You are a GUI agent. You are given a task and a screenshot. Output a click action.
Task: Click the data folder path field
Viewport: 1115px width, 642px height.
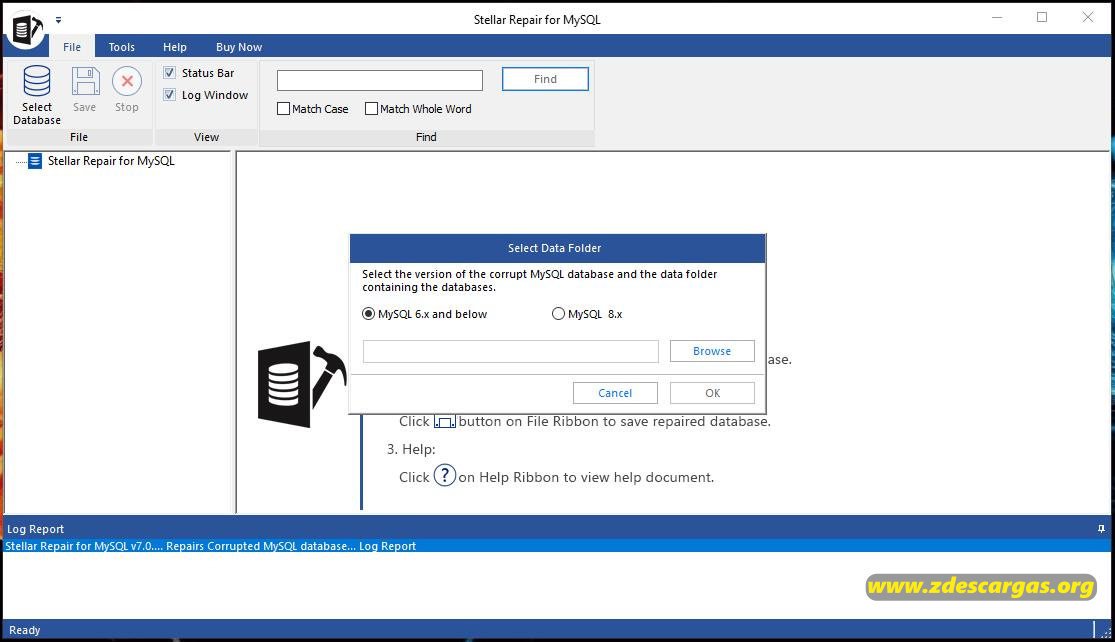pos(511,351)
